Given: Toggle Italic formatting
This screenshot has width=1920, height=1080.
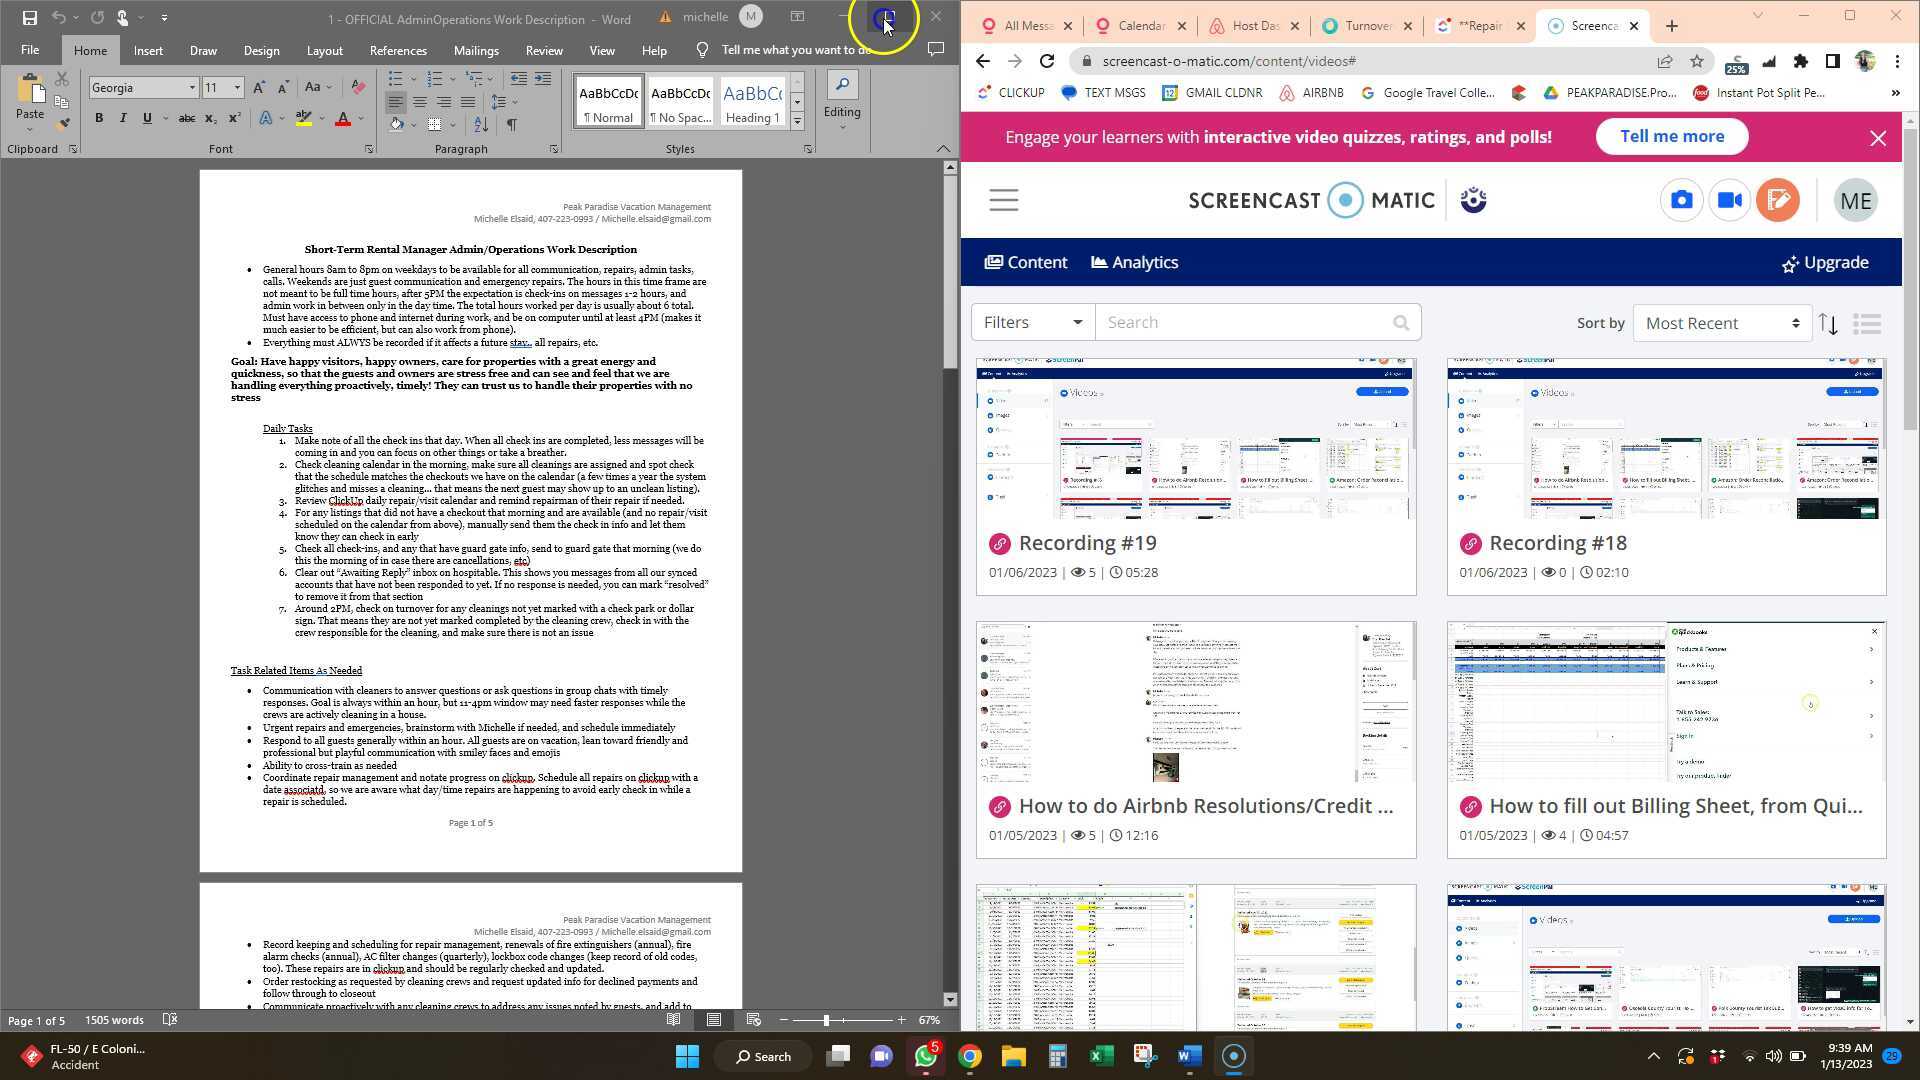Looking at the screenshot, I should pyautogui.click(x=123, y=118).
